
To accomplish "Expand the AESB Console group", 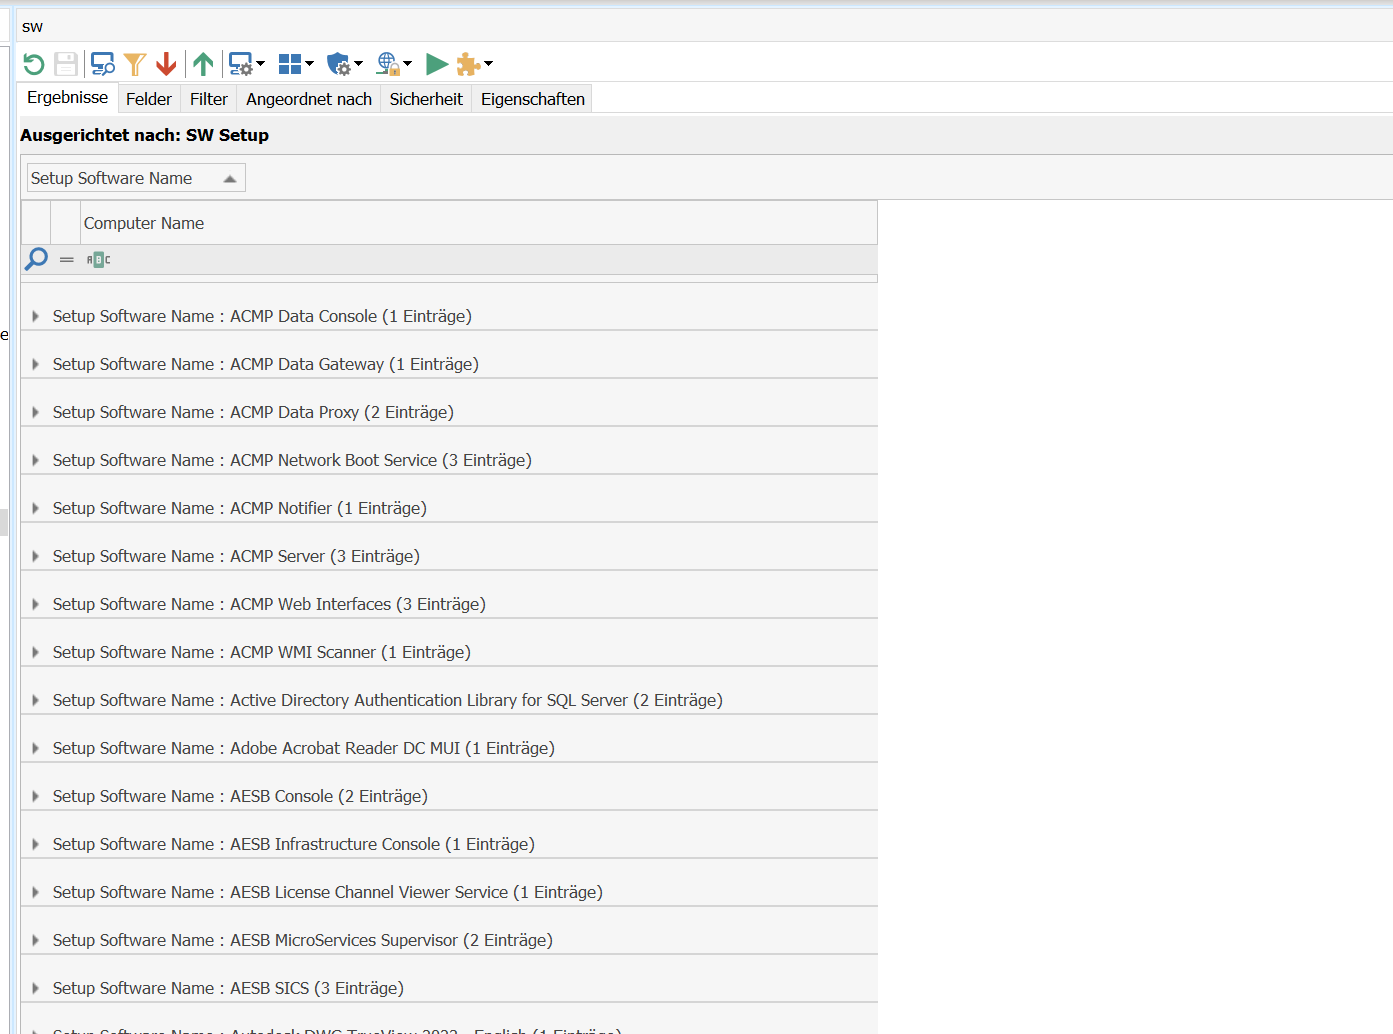I will point(35,796).
